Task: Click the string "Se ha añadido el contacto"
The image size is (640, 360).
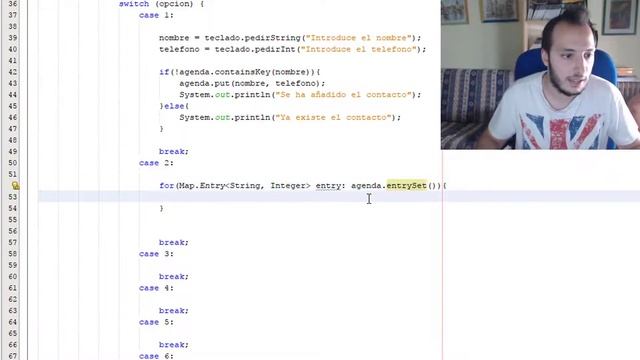Action: [x=343, y=95]
